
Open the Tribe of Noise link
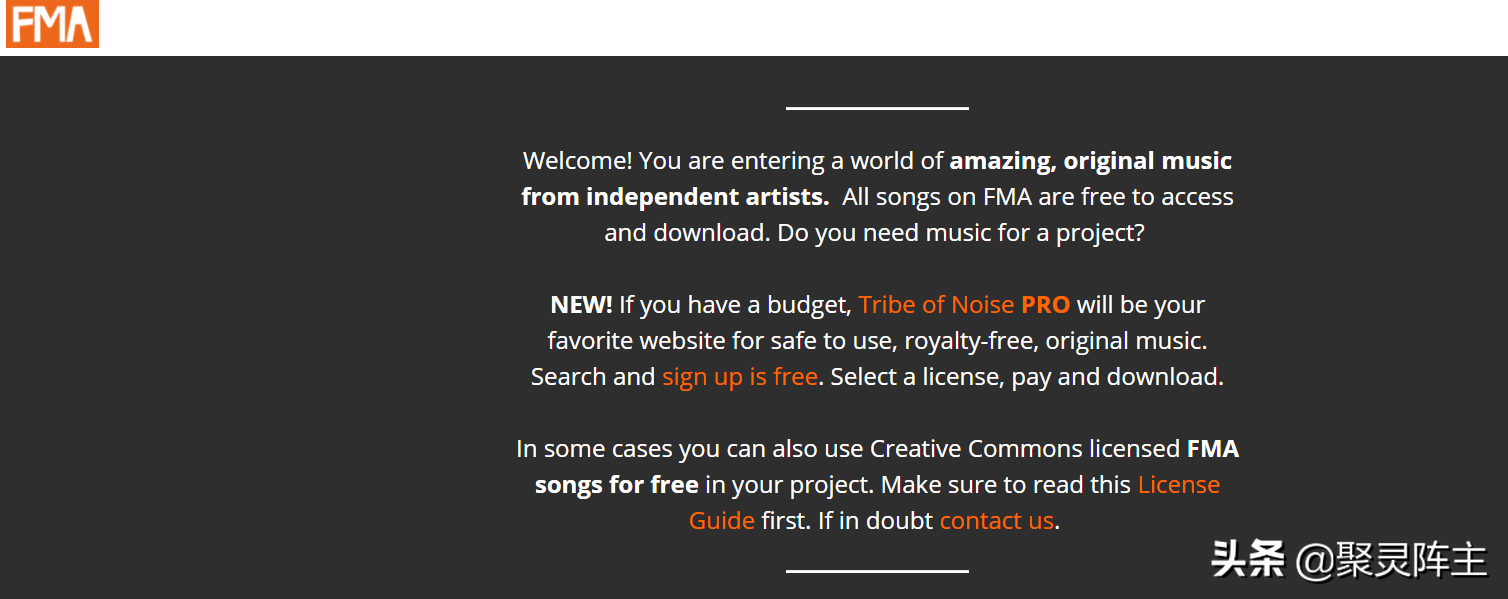[936, 305]
